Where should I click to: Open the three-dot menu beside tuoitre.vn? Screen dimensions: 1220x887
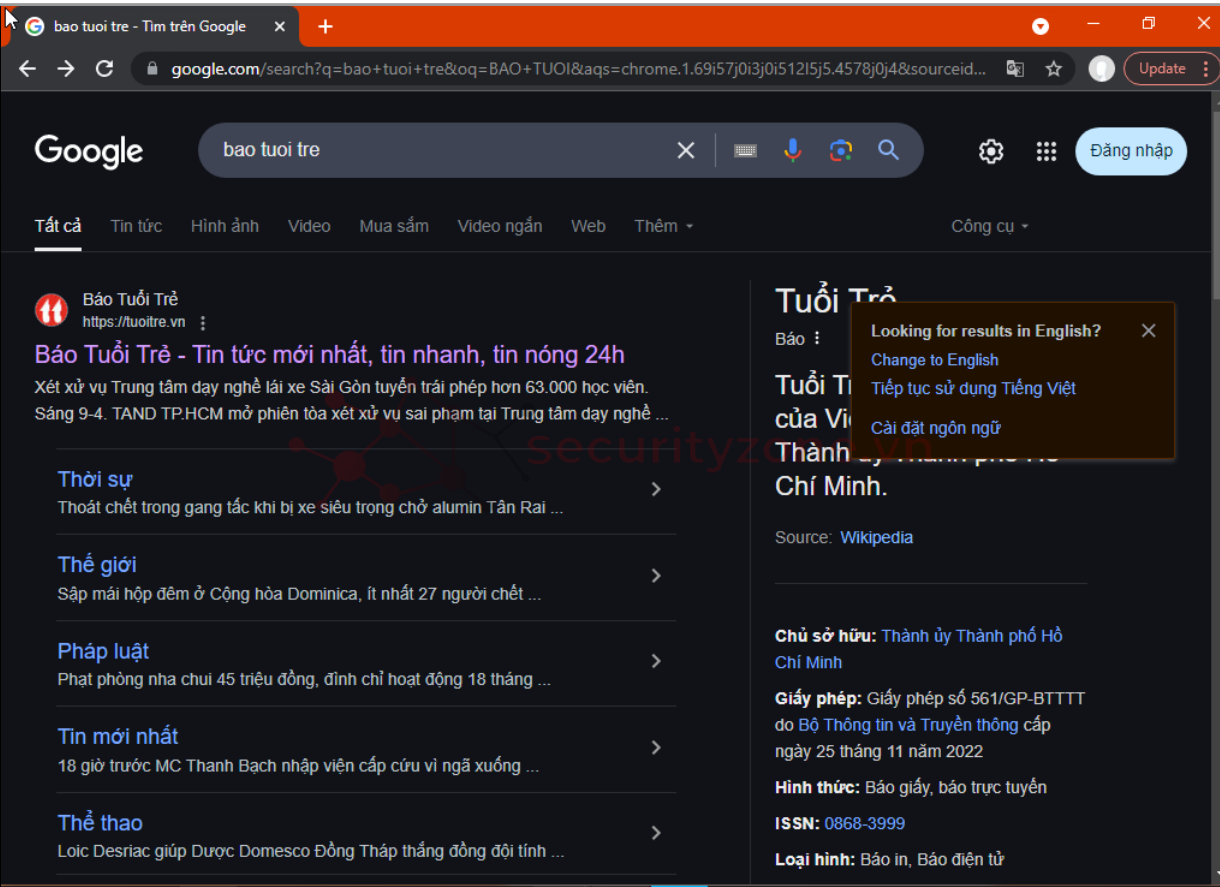tap(203, 322)
